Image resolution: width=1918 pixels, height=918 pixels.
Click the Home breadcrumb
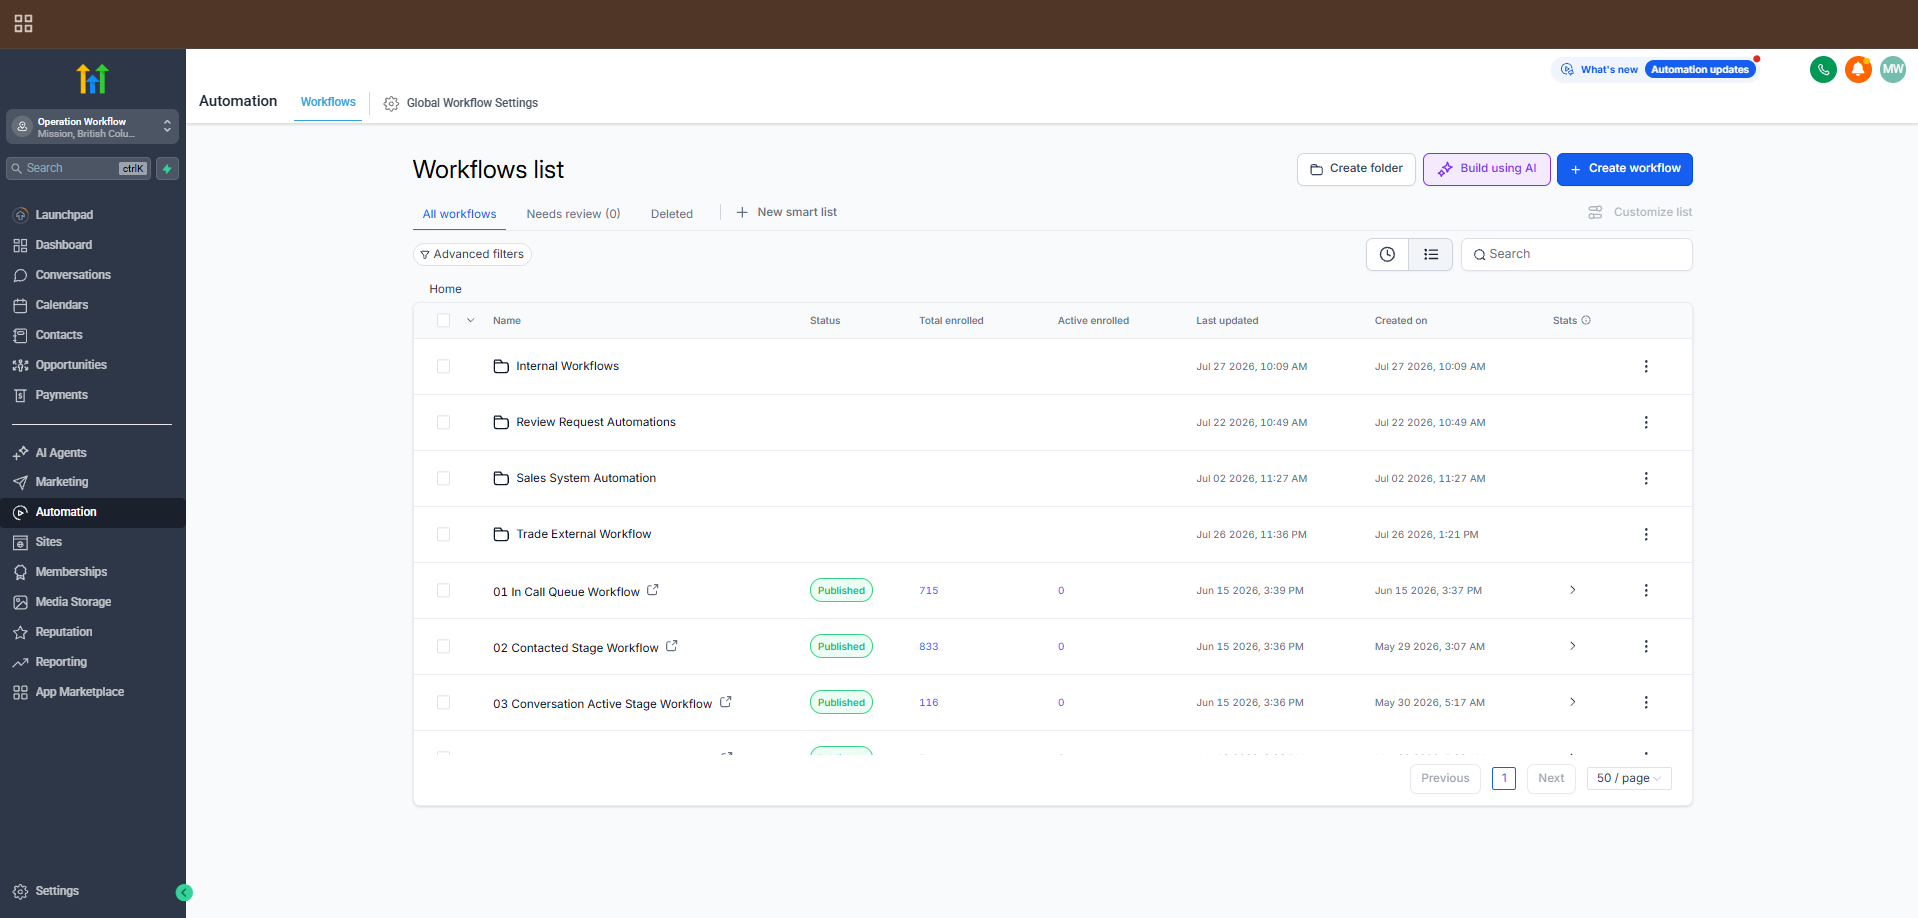pyautogui.click(x=445, y=289)
